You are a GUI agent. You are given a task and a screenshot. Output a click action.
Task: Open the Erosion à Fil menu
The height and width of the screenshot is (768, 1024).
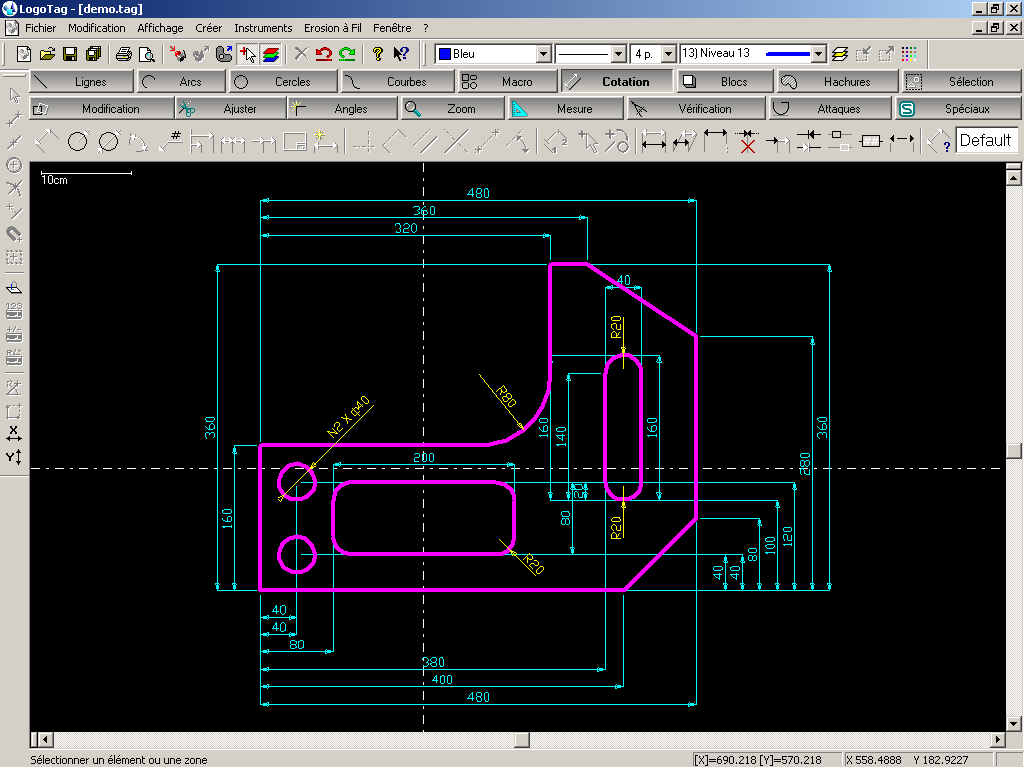coord(333,28)
